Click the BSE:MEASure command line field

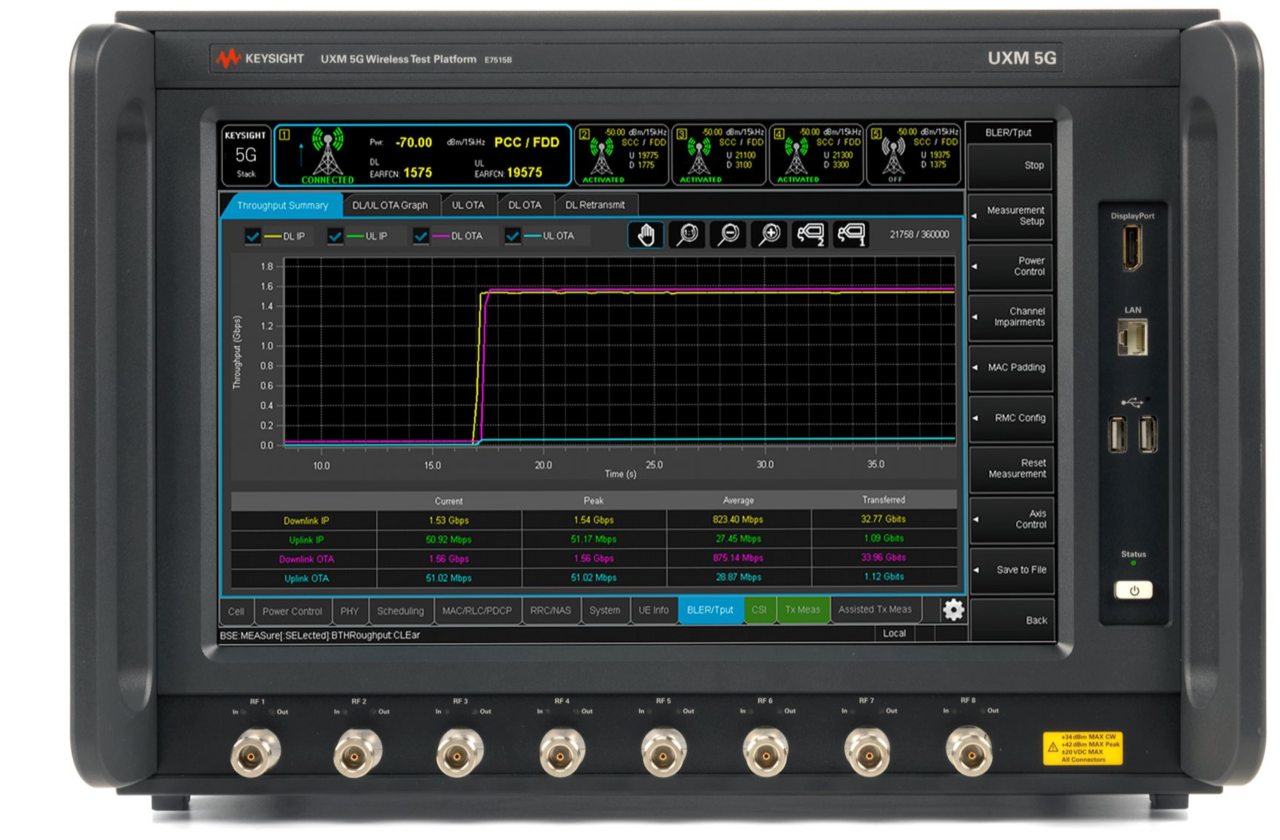click(546, 634)
